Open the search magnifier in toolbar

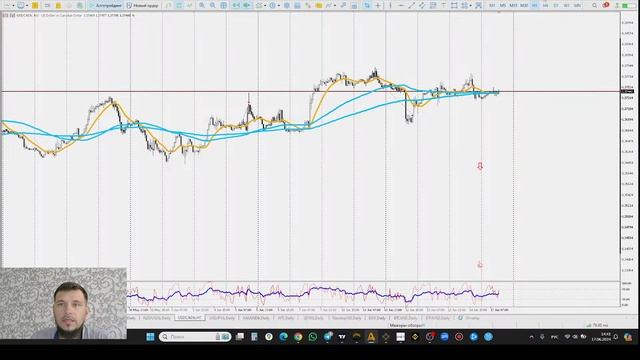[x=595, y=5]
